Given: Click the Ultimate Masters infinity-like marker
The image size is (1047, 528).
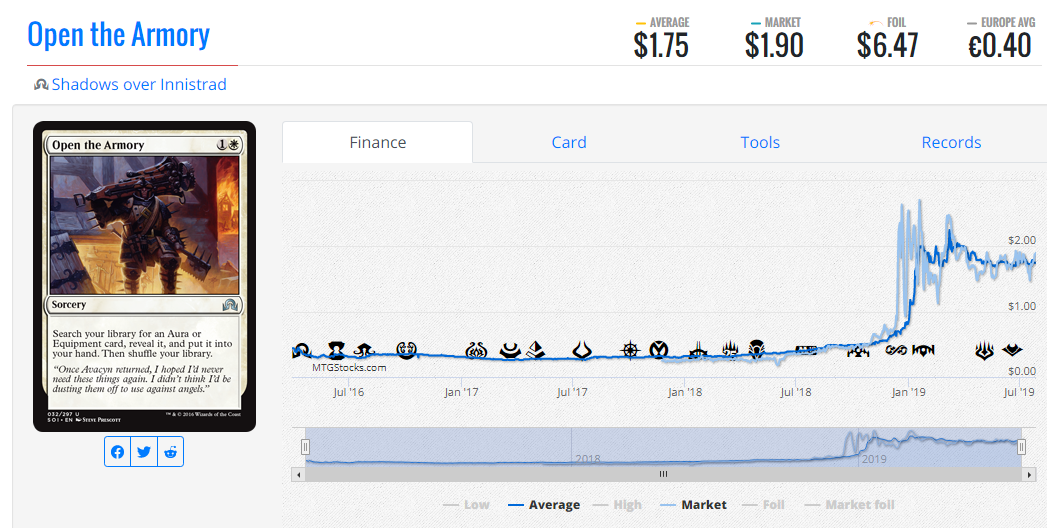Looking at the screenshot, I should [x=896, y=350].
